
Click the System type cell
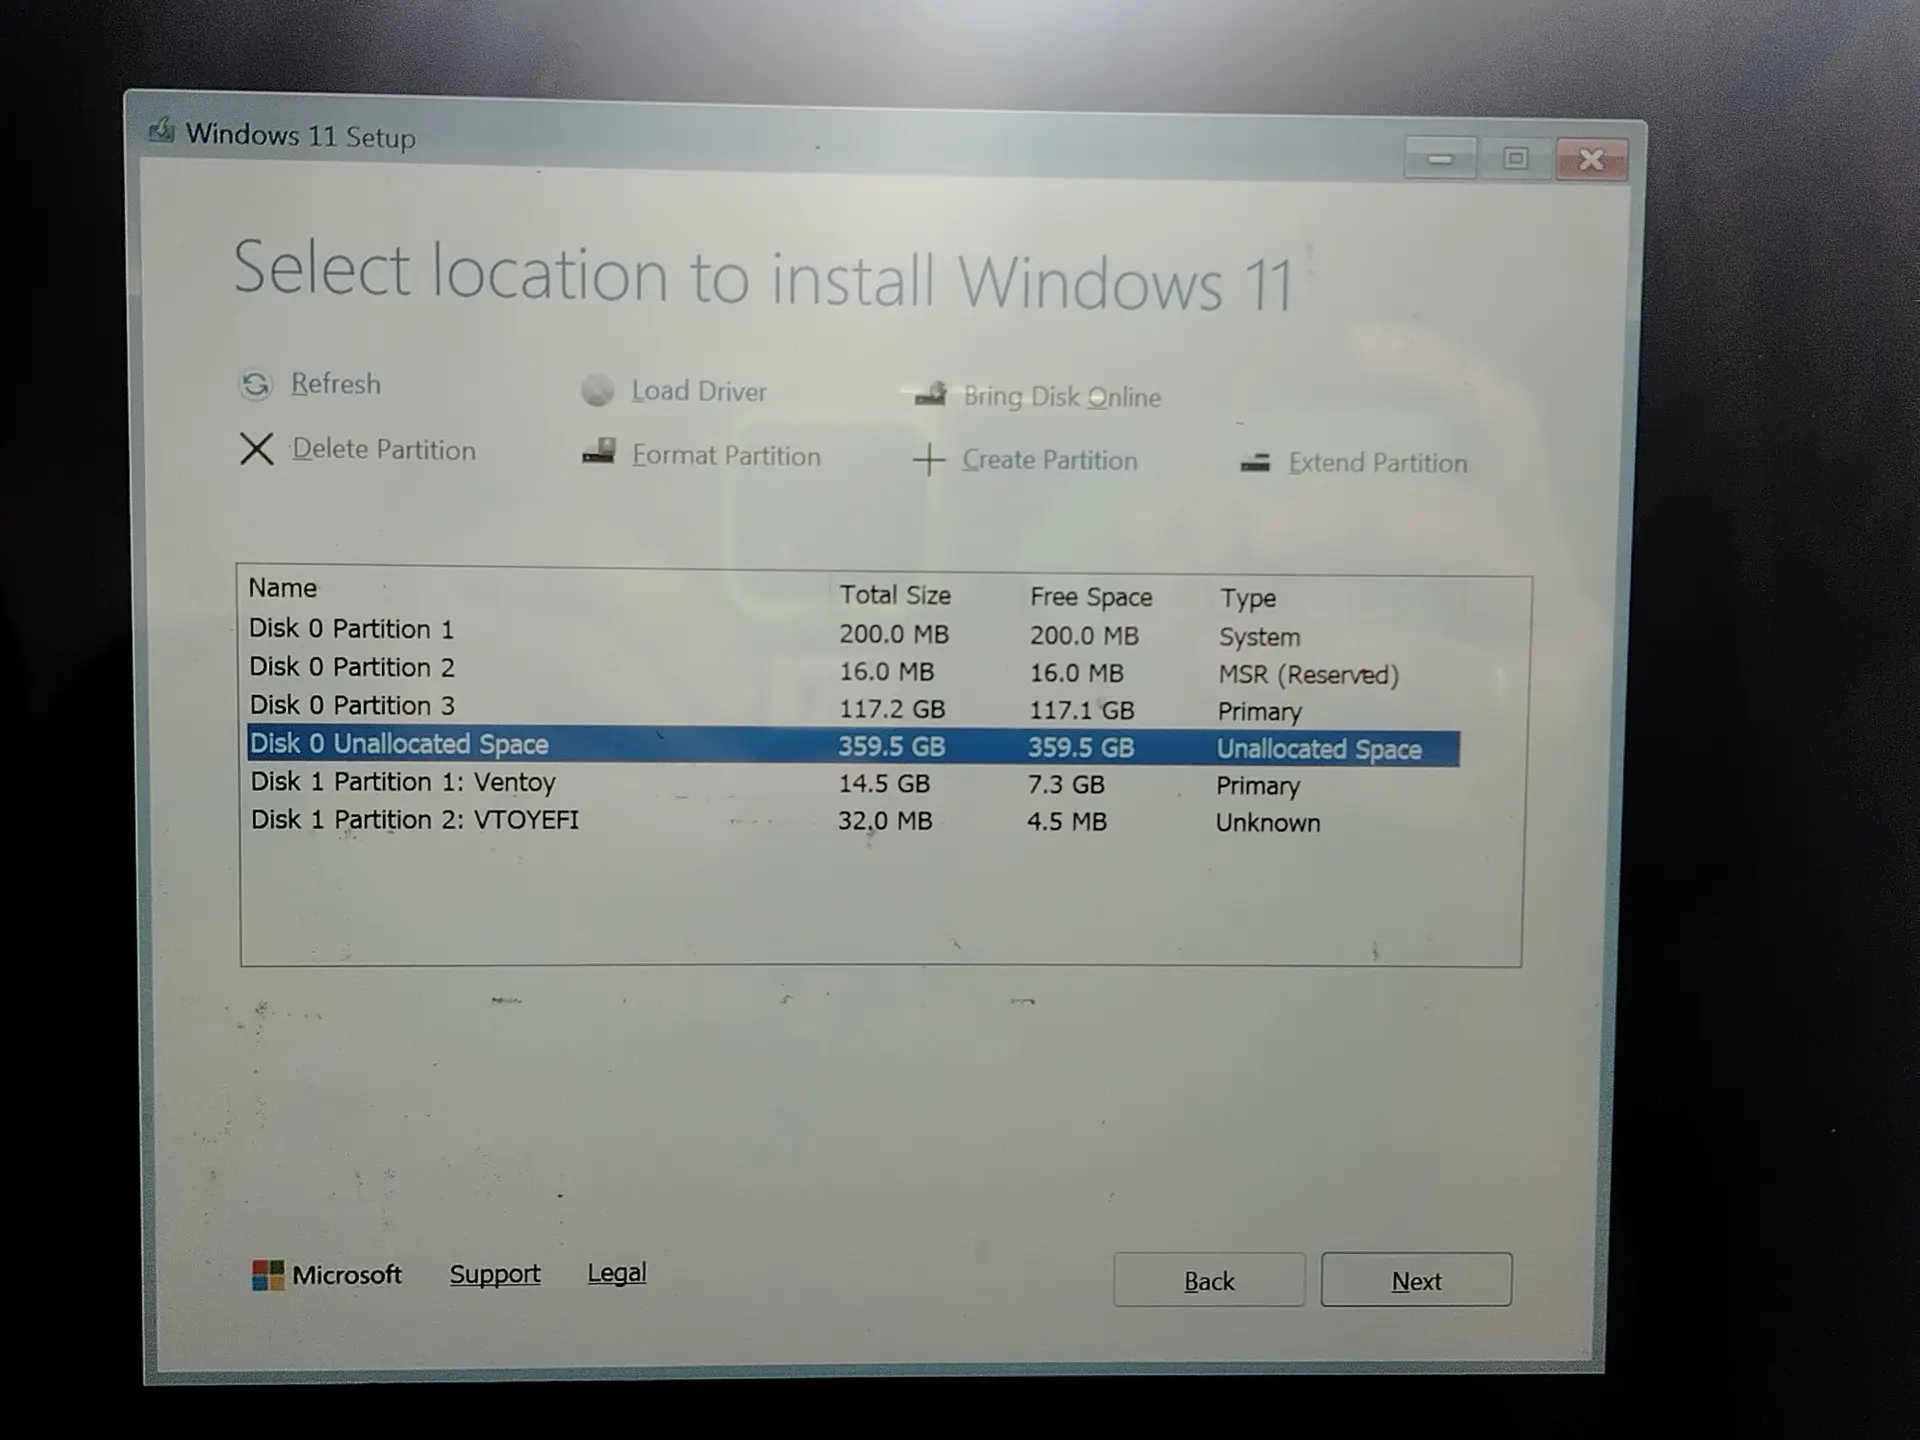pyautogui.click(x=1260, y=637)
